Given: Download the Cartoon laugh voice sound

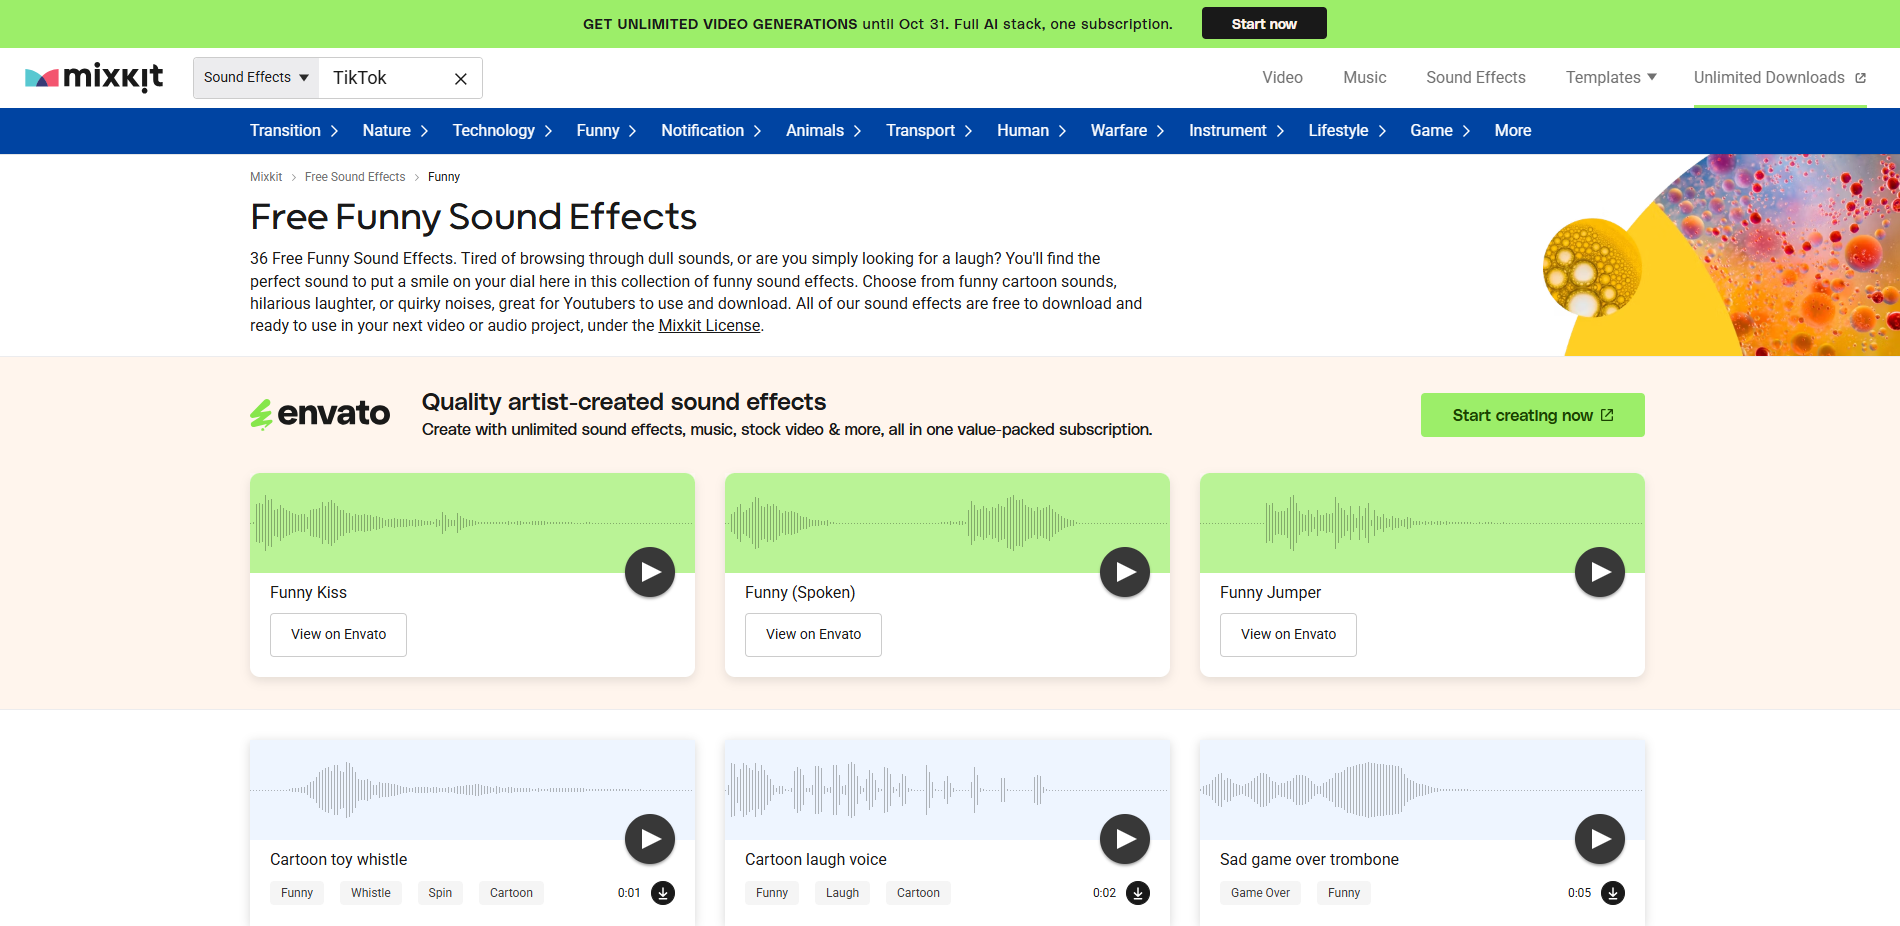Looking at the screenshot, I should (x=1138, y=893).
